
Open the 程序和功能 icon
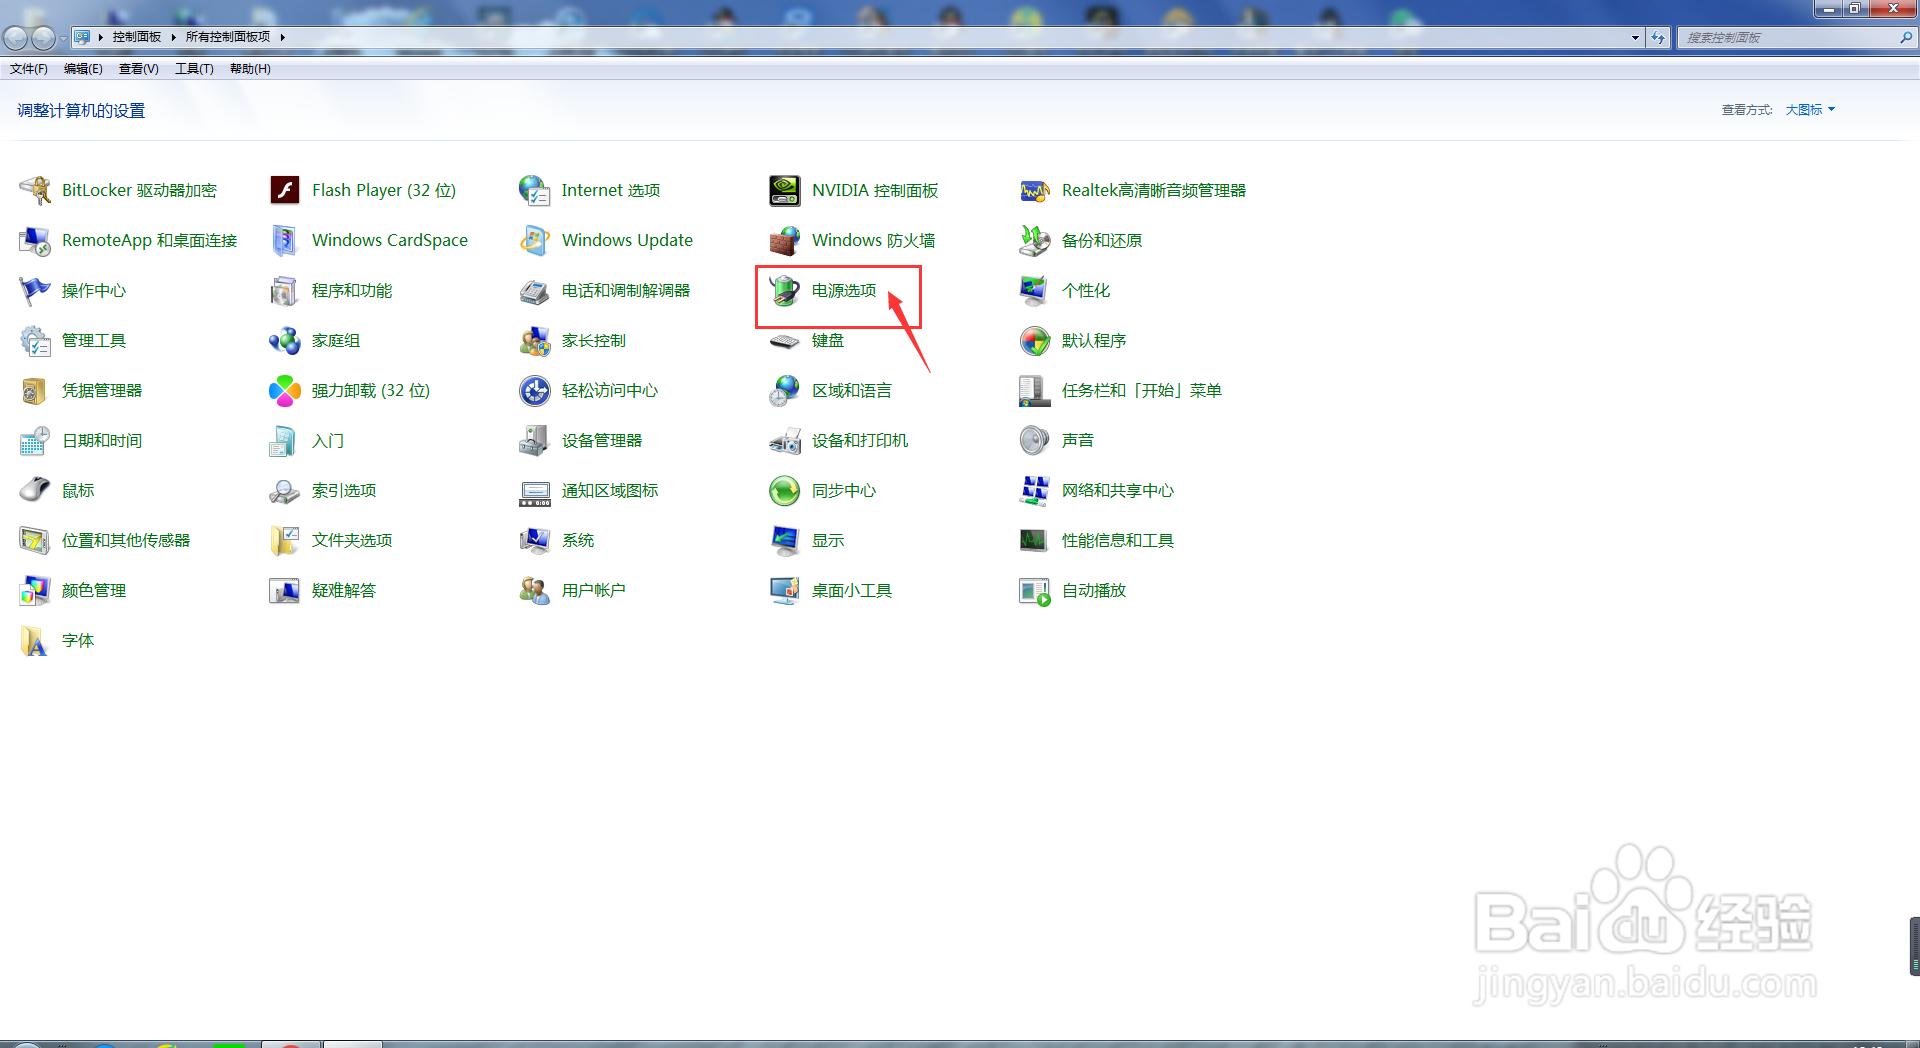(285, 290)
